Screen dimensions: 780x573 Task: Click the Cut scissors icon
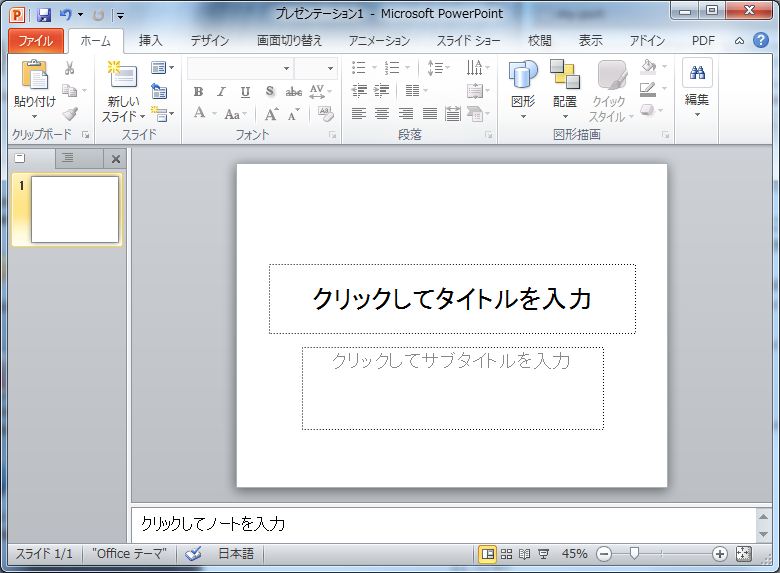pyautogui.click(x=70, y=68)
